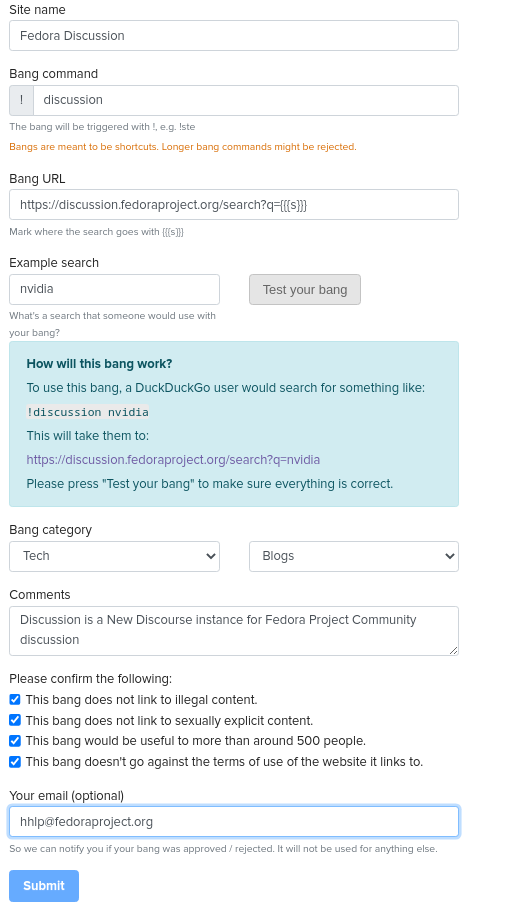Click the Test your bang button
Viewport: 513px width, 912px height.
click(305, 289)
